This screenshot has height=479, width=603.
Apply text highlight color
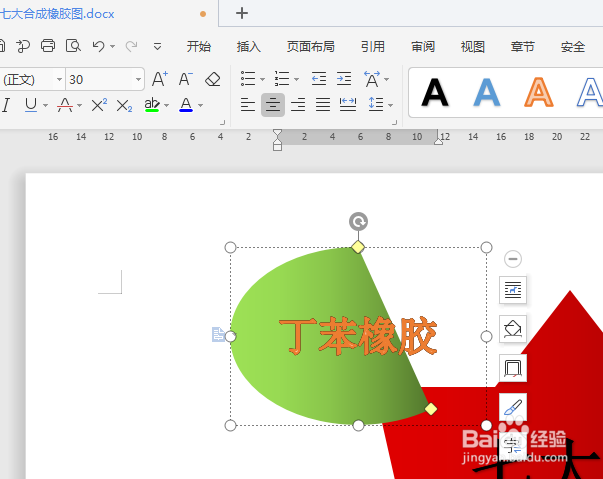point(152,105)
